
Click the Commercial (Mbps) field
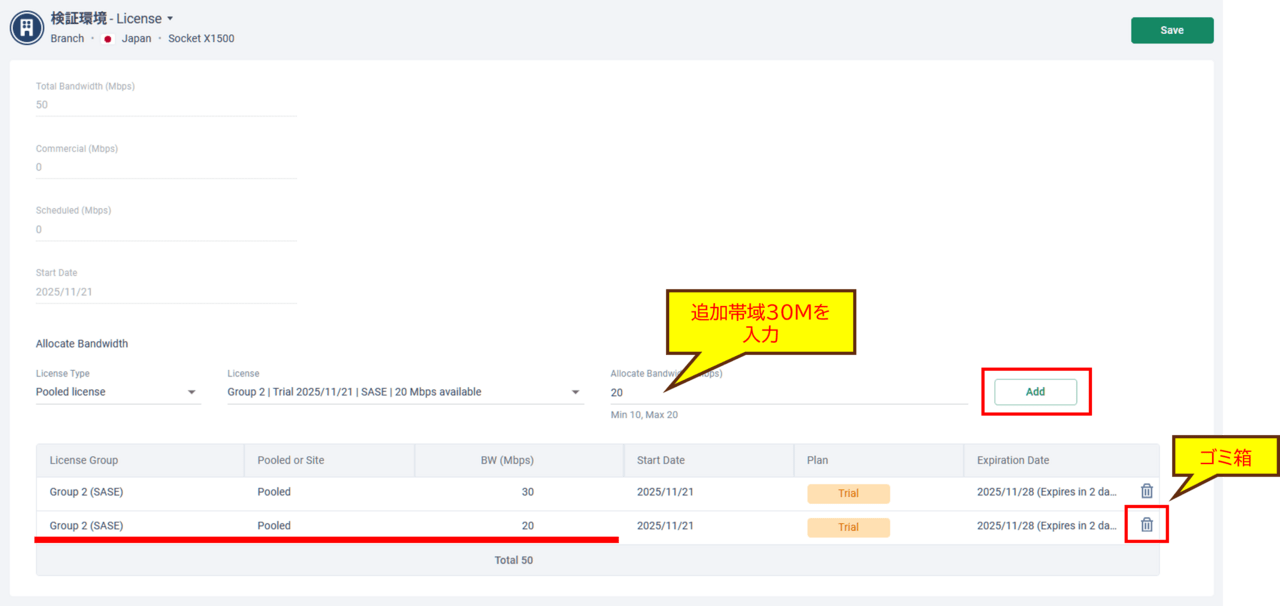[166, 167]
